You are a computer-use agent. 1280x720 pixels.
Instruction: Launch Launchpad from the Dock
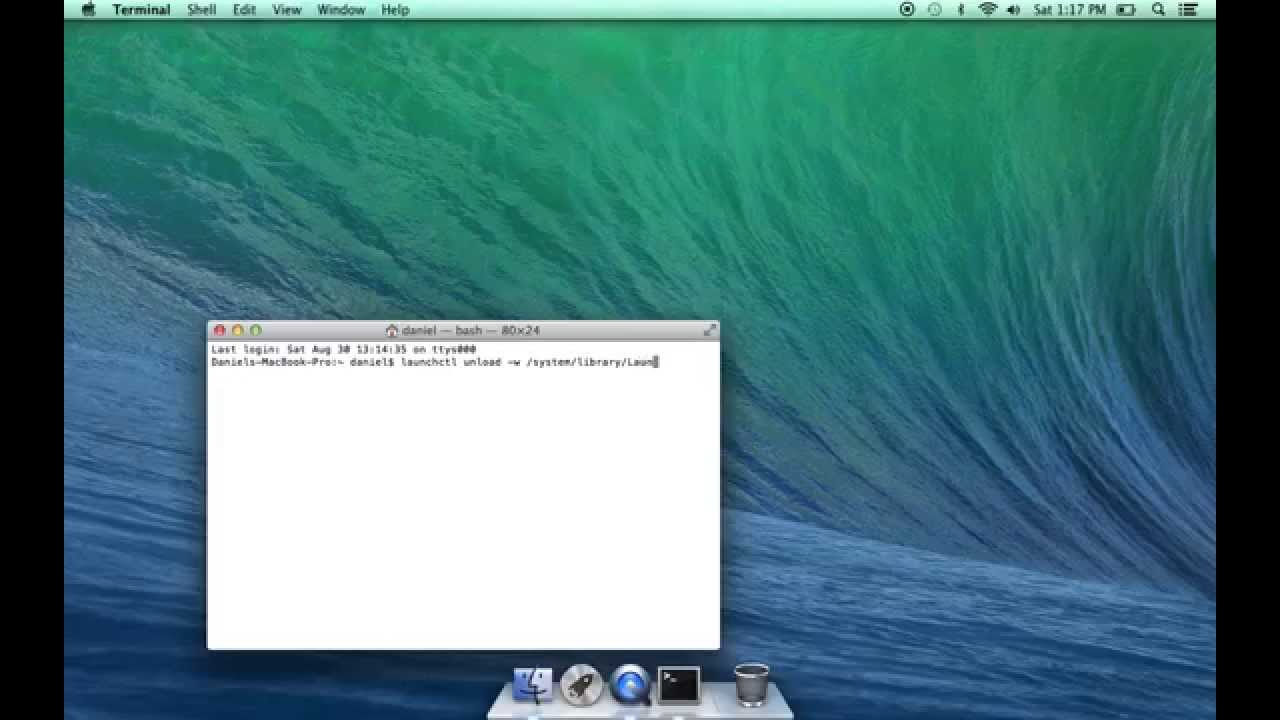[x=581, y=685]
